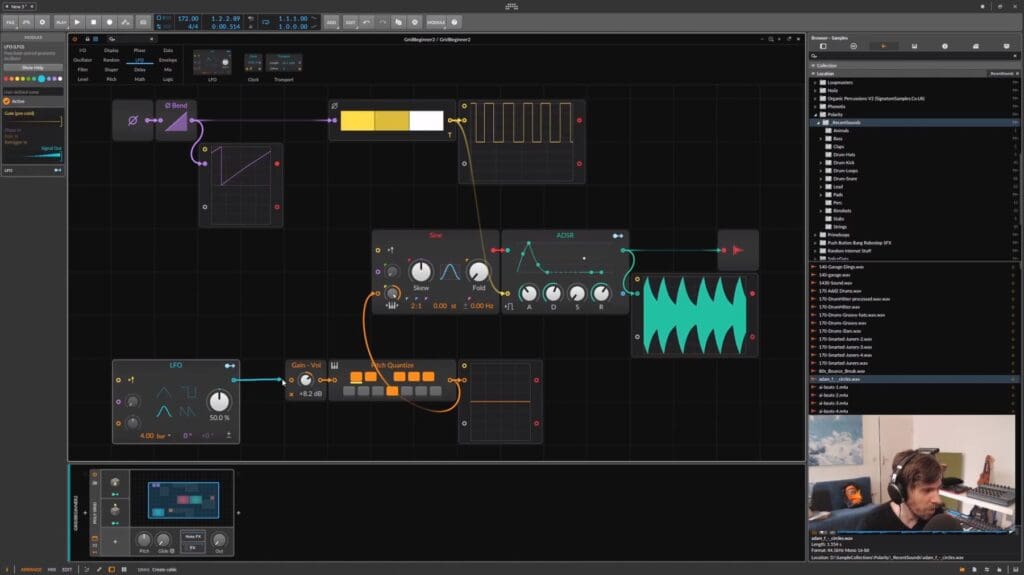The image size is (1024, 575).
Task: Click the Sine oscillator Fold knob
Action: click(479, 271)
